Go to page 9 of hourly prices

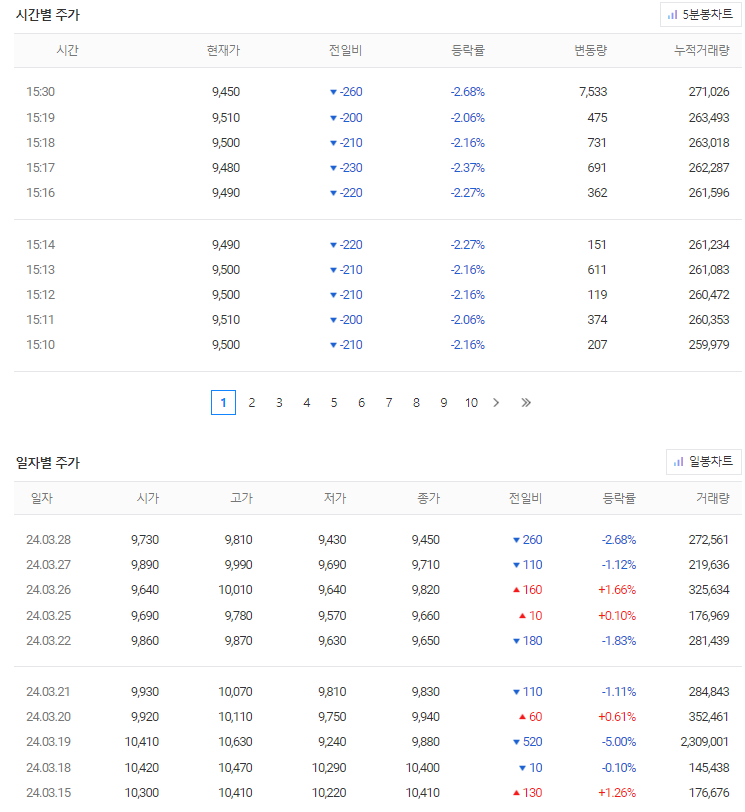[x=444, y=402]
